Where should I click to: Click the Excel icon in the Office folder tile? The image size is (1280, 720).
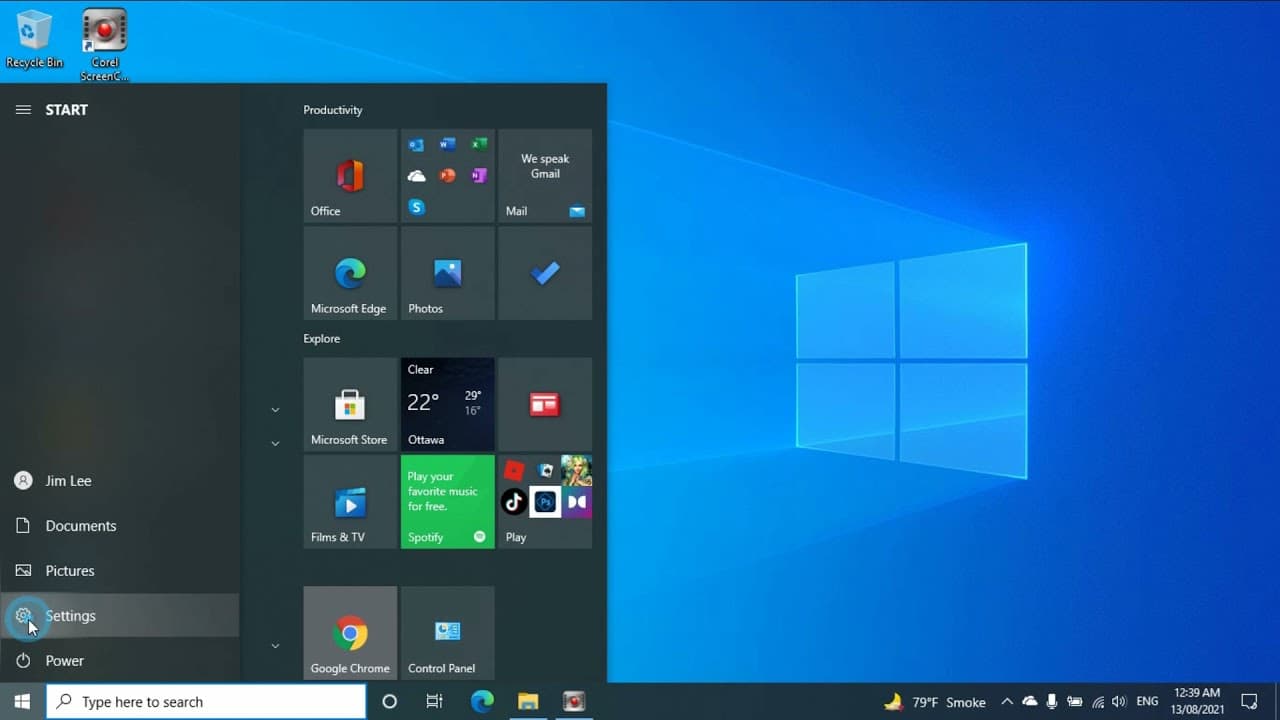click(x=479, y=145)
